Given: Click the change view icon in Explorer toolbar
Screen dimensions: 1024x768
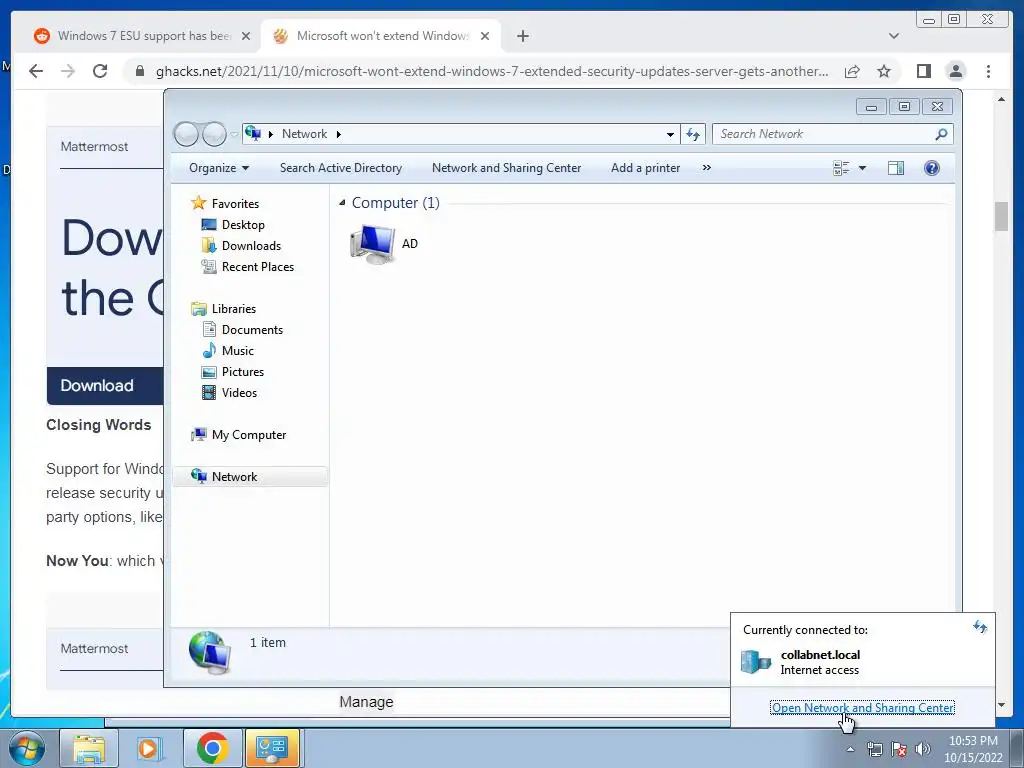Looking at the screenshot, I should coord(841,168).
